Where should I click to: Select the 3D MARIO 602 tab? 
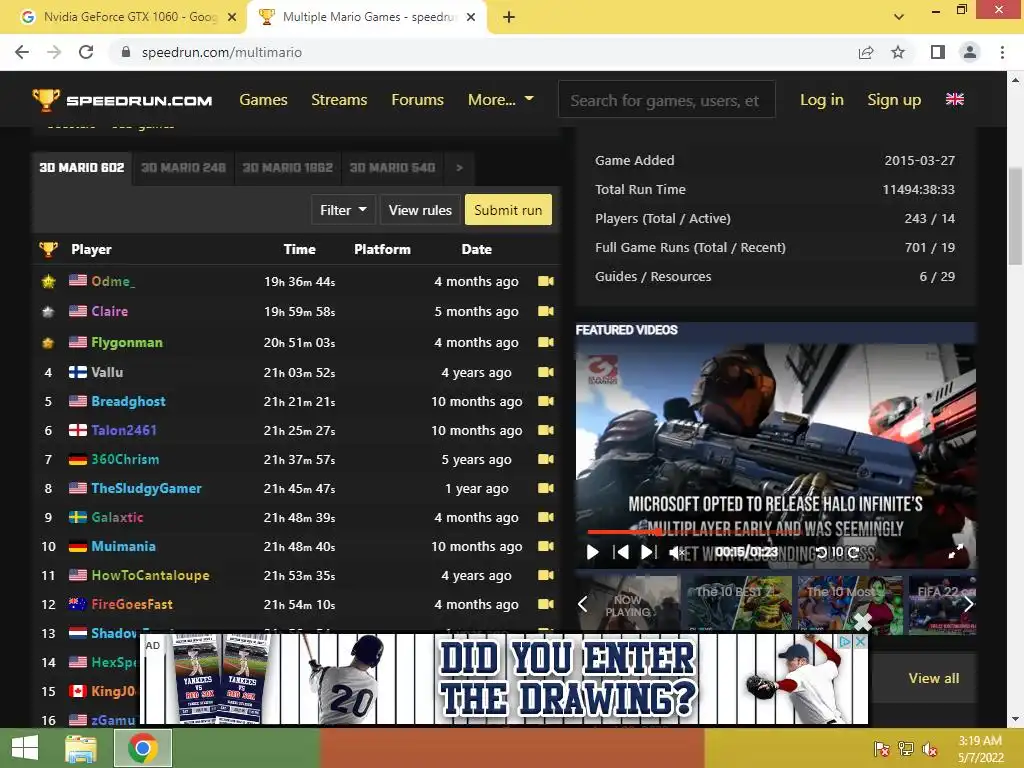tap(82, 168)
